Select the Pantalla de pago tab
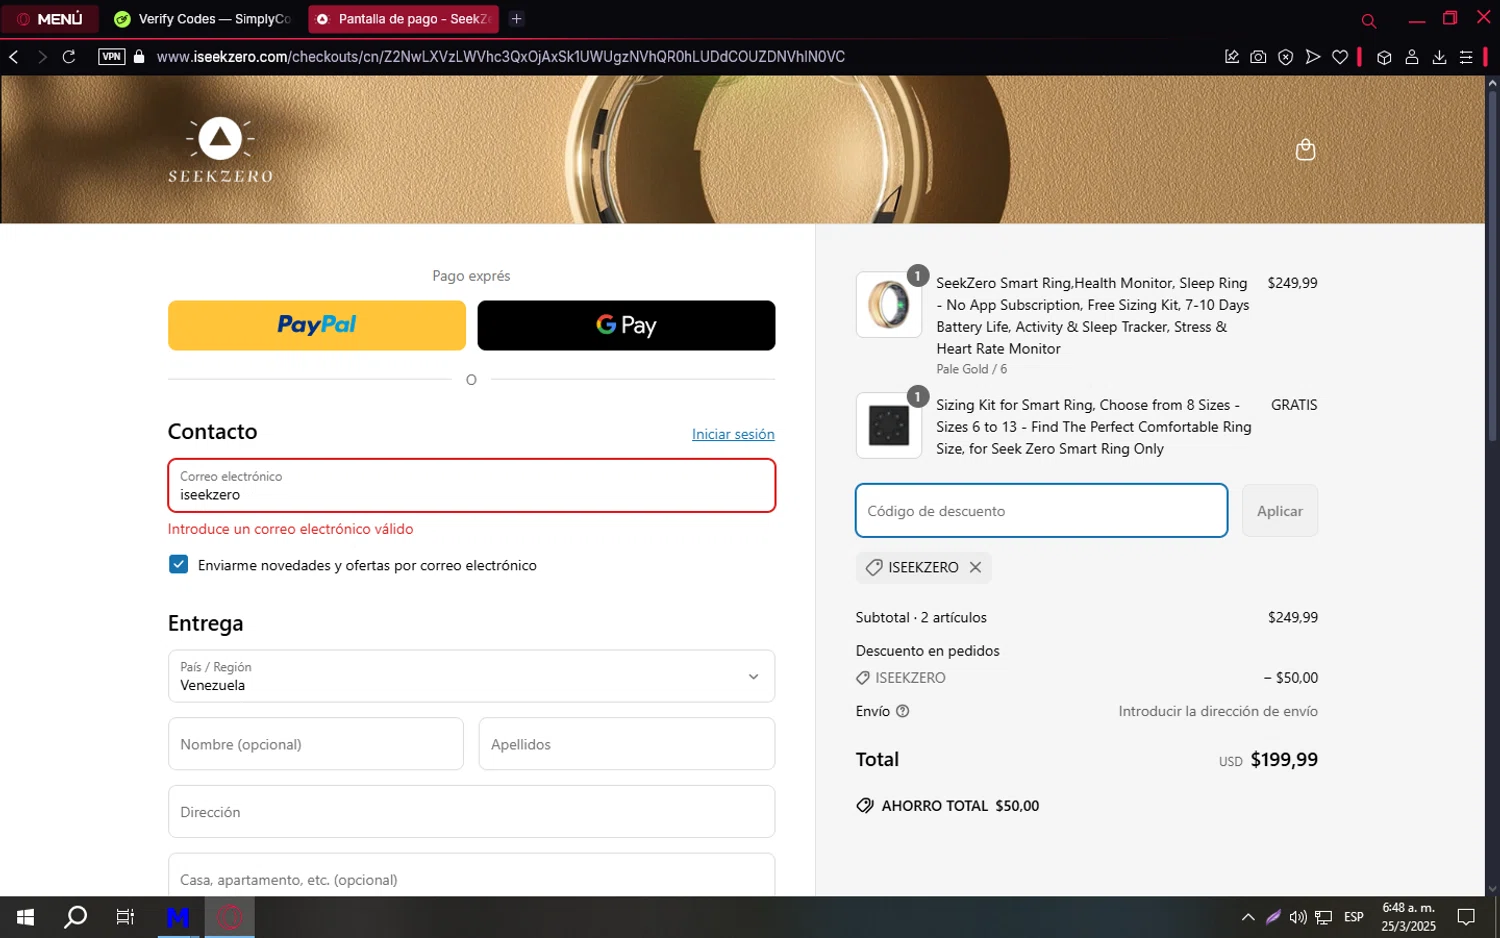This screenshot has width=1500, height=938. pyautogui.click(x=404, y=19)
